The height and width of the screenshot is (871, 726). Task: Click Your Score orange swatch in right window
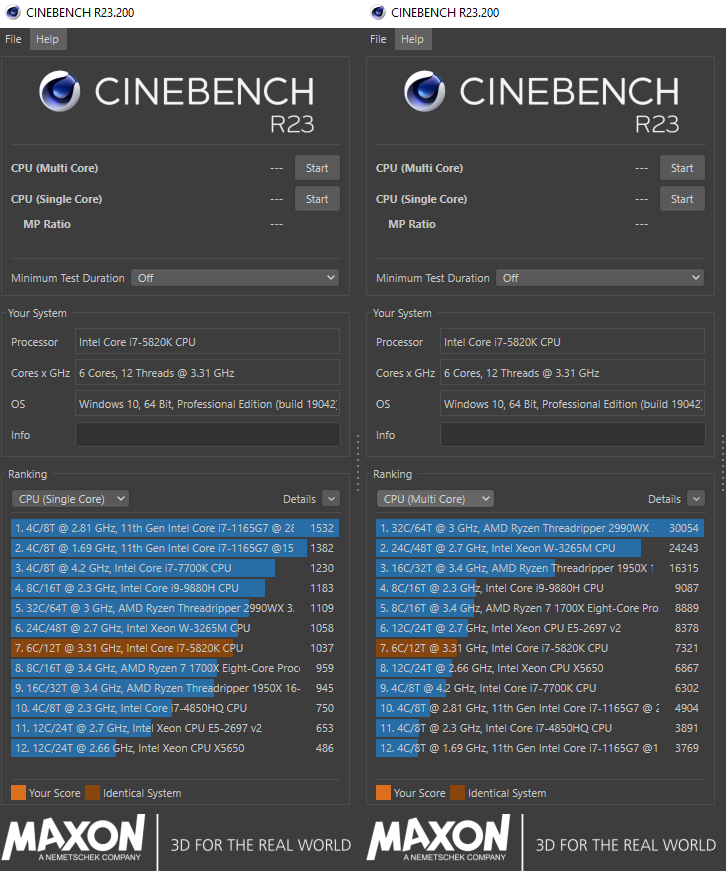pos(383,793)
